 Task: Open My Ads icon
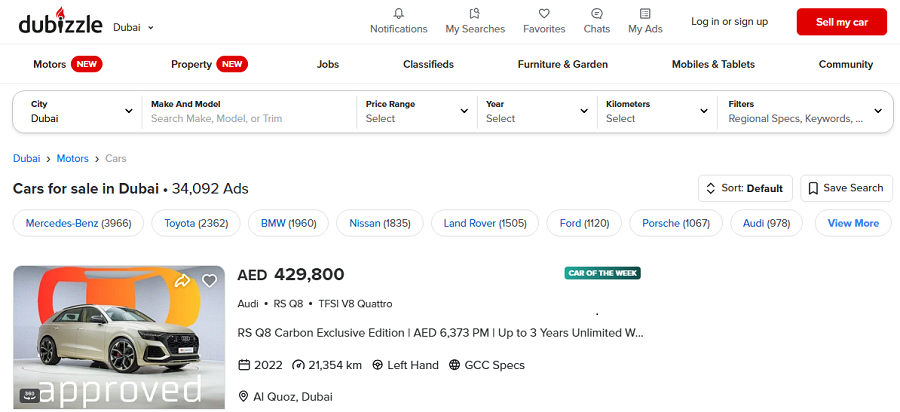[645, 14]
